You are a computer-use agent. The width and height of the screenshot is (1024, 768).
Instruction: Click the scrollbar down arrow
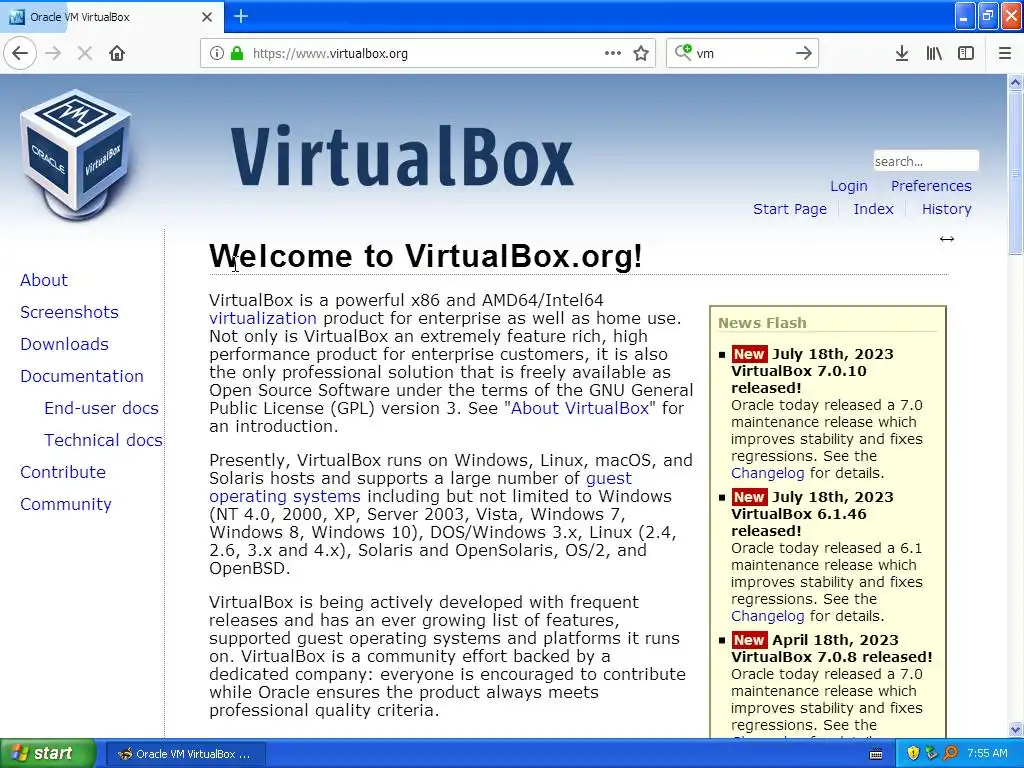coord(1015,729)
